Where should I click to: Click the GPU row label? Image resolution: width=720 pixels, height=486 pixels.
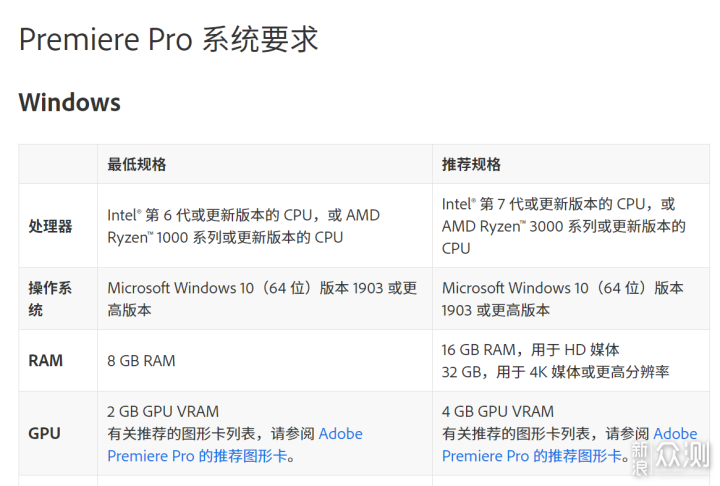click(44, 433)
